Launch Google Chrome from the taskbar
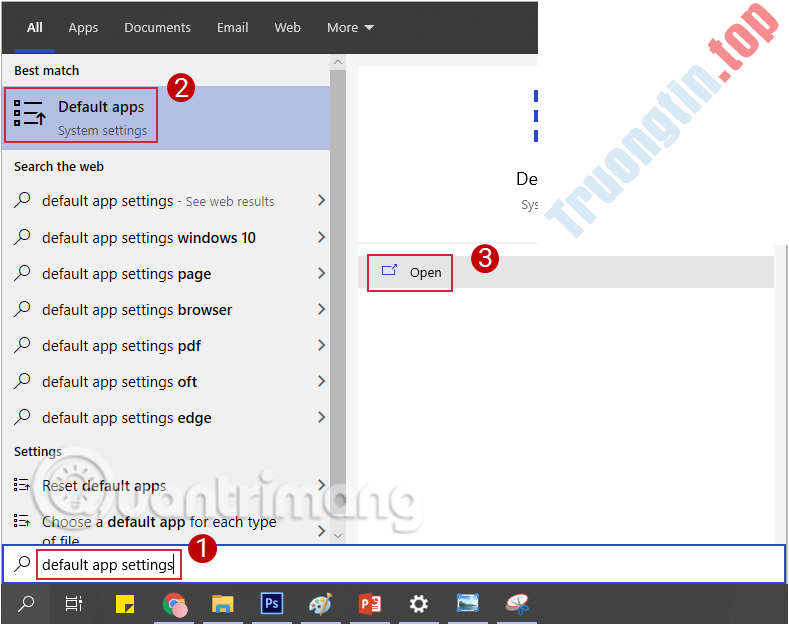The image size is (789, 626). (175, 604)
